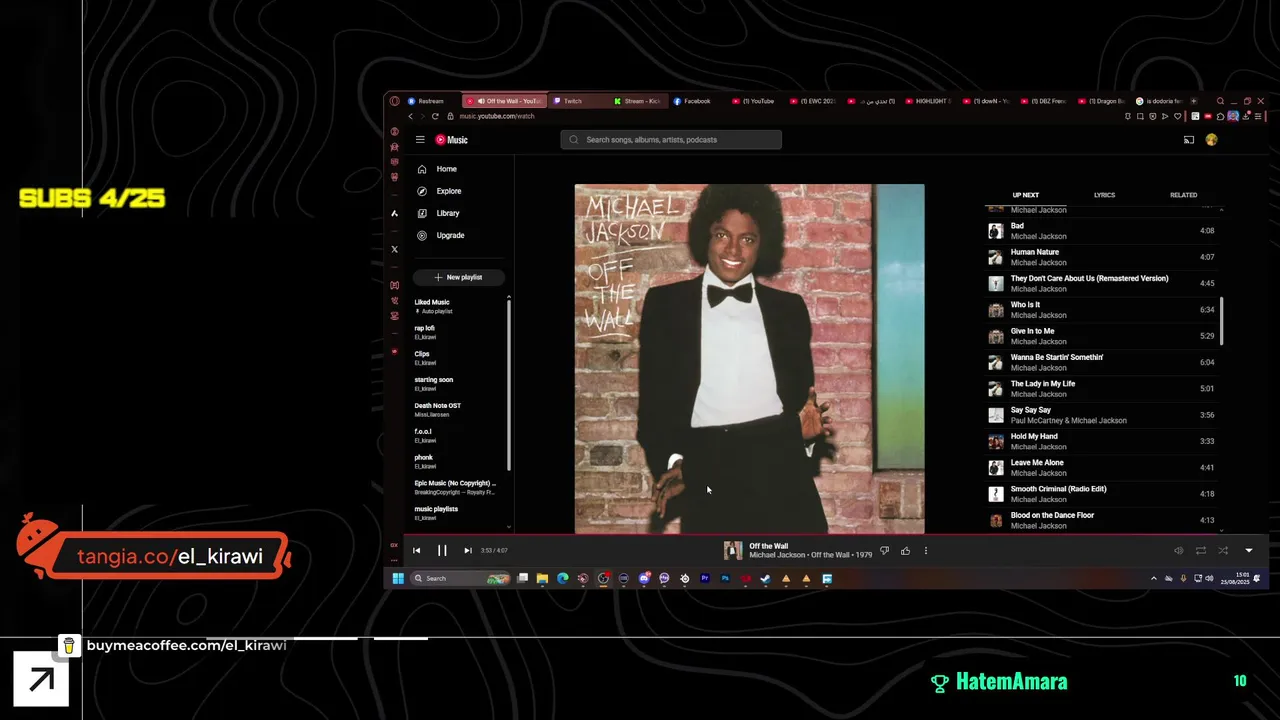1280x720 pixels.
Task: Play Blood on the Dance Floor
Action: (1102, 520)
